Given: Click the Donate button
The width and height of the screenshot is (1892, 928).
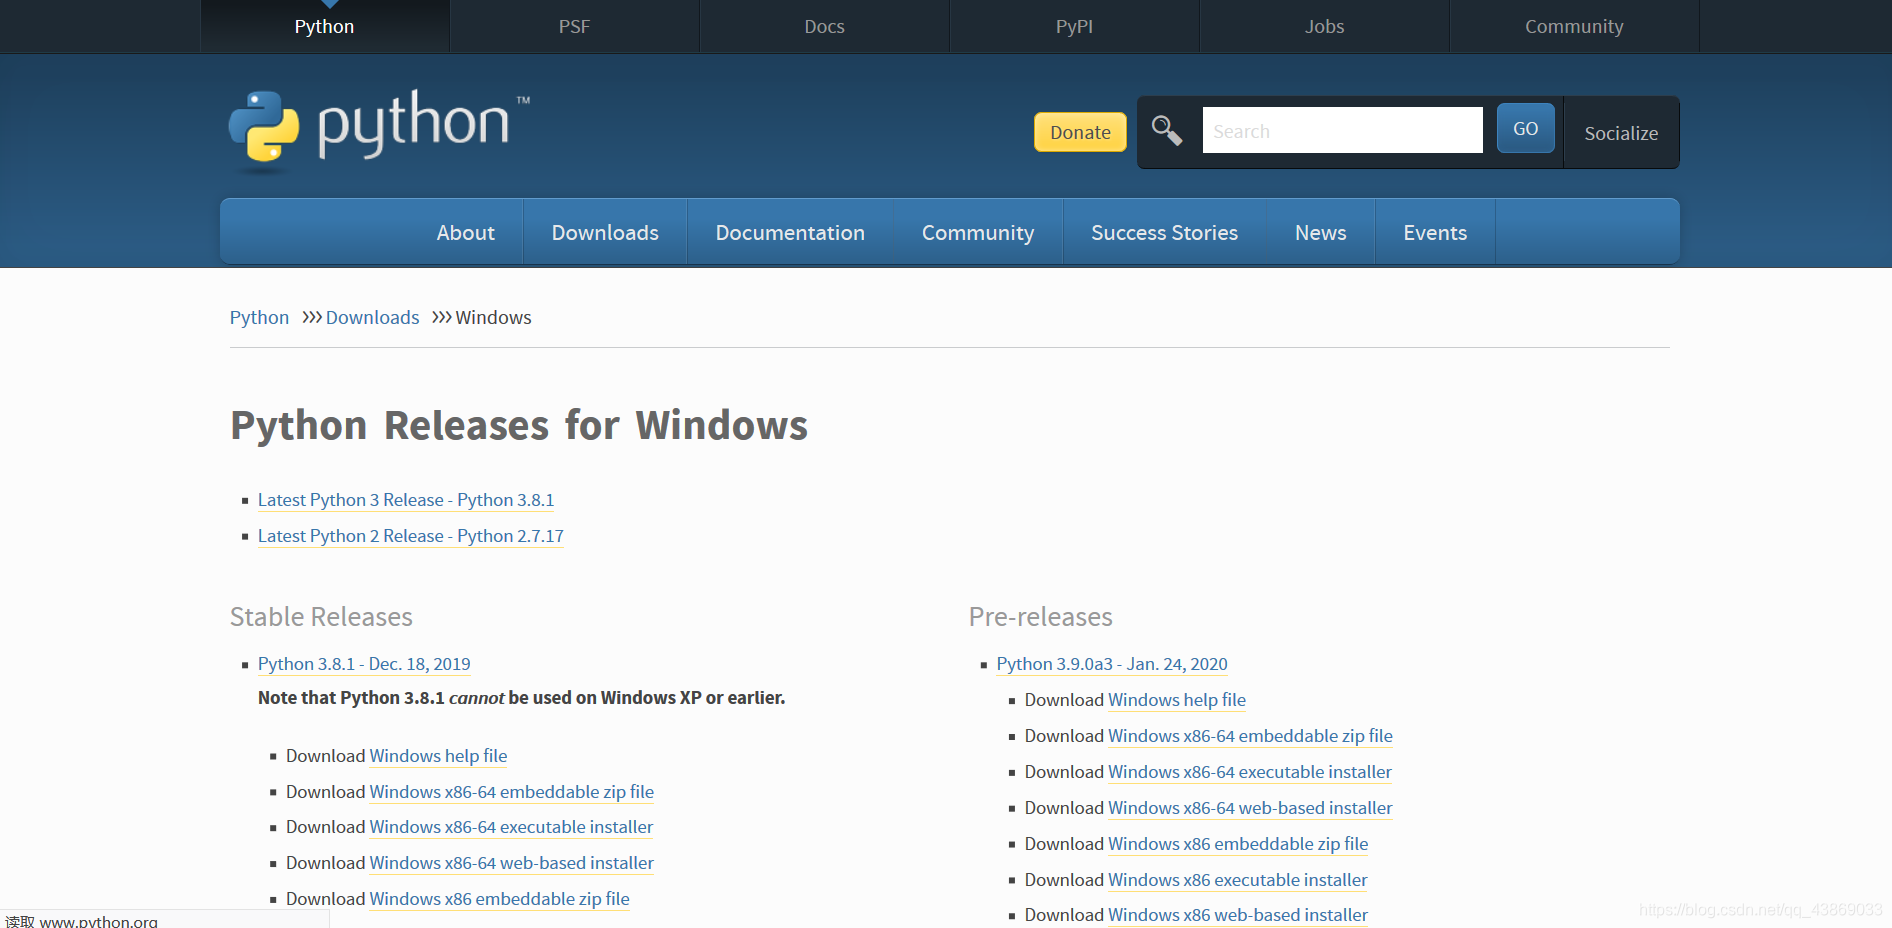Looking at the screenshot, I should [x=1080, y=132].
